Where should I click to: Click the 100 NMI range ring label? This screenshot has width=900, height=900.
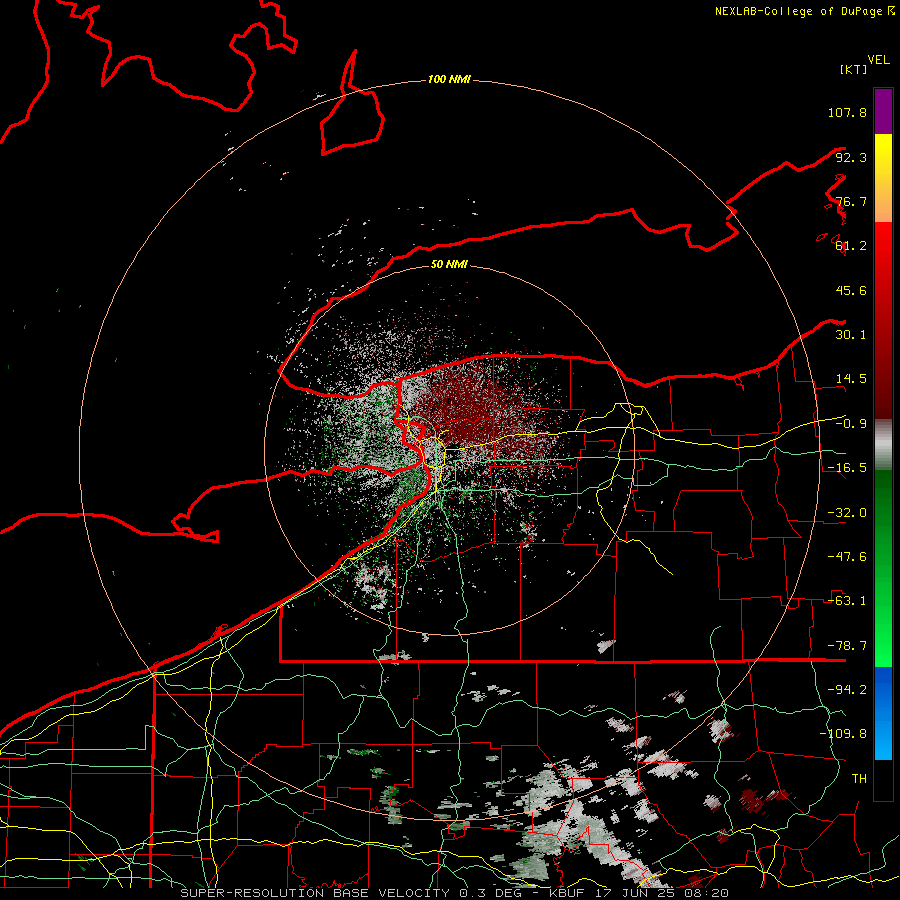click(449, 79)
